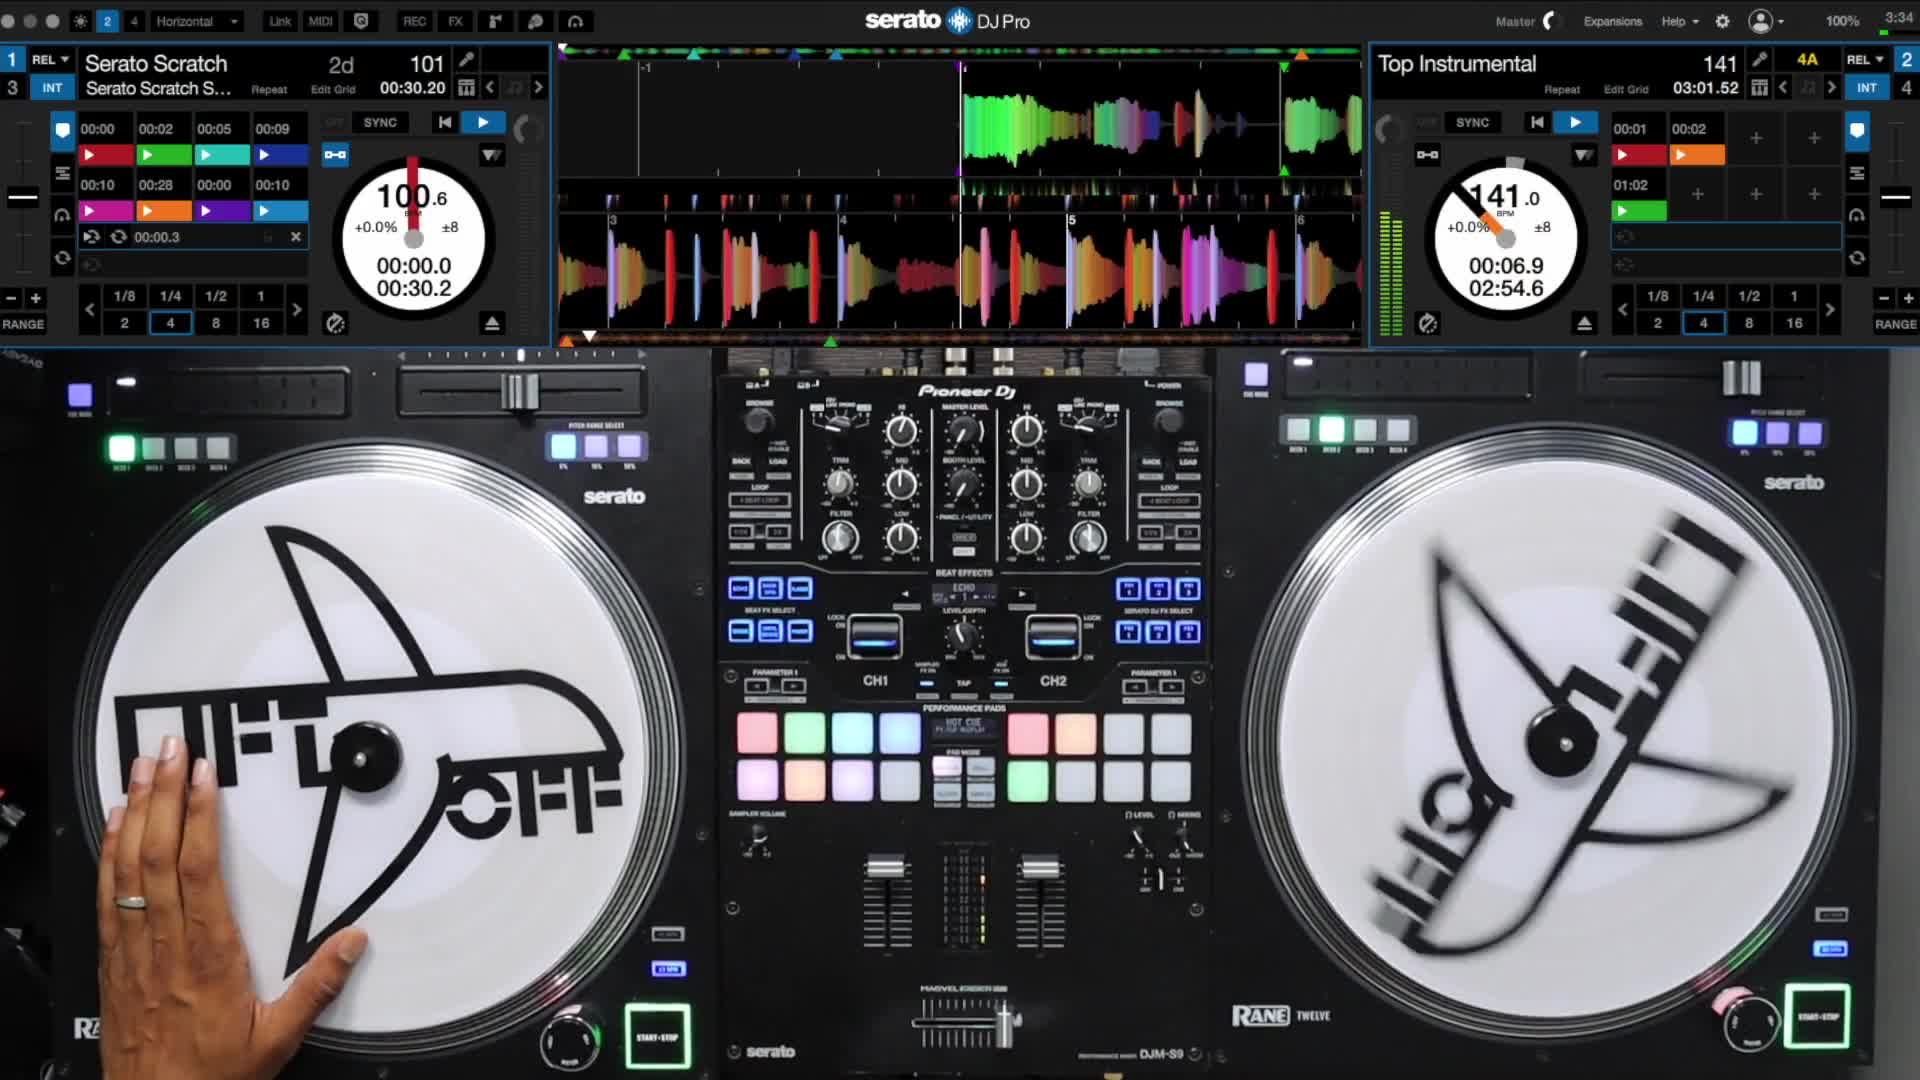Screen dimensions: 1920x1080
Task: Eject track from Top Instrumental deck
Action: pos(1584,323)
